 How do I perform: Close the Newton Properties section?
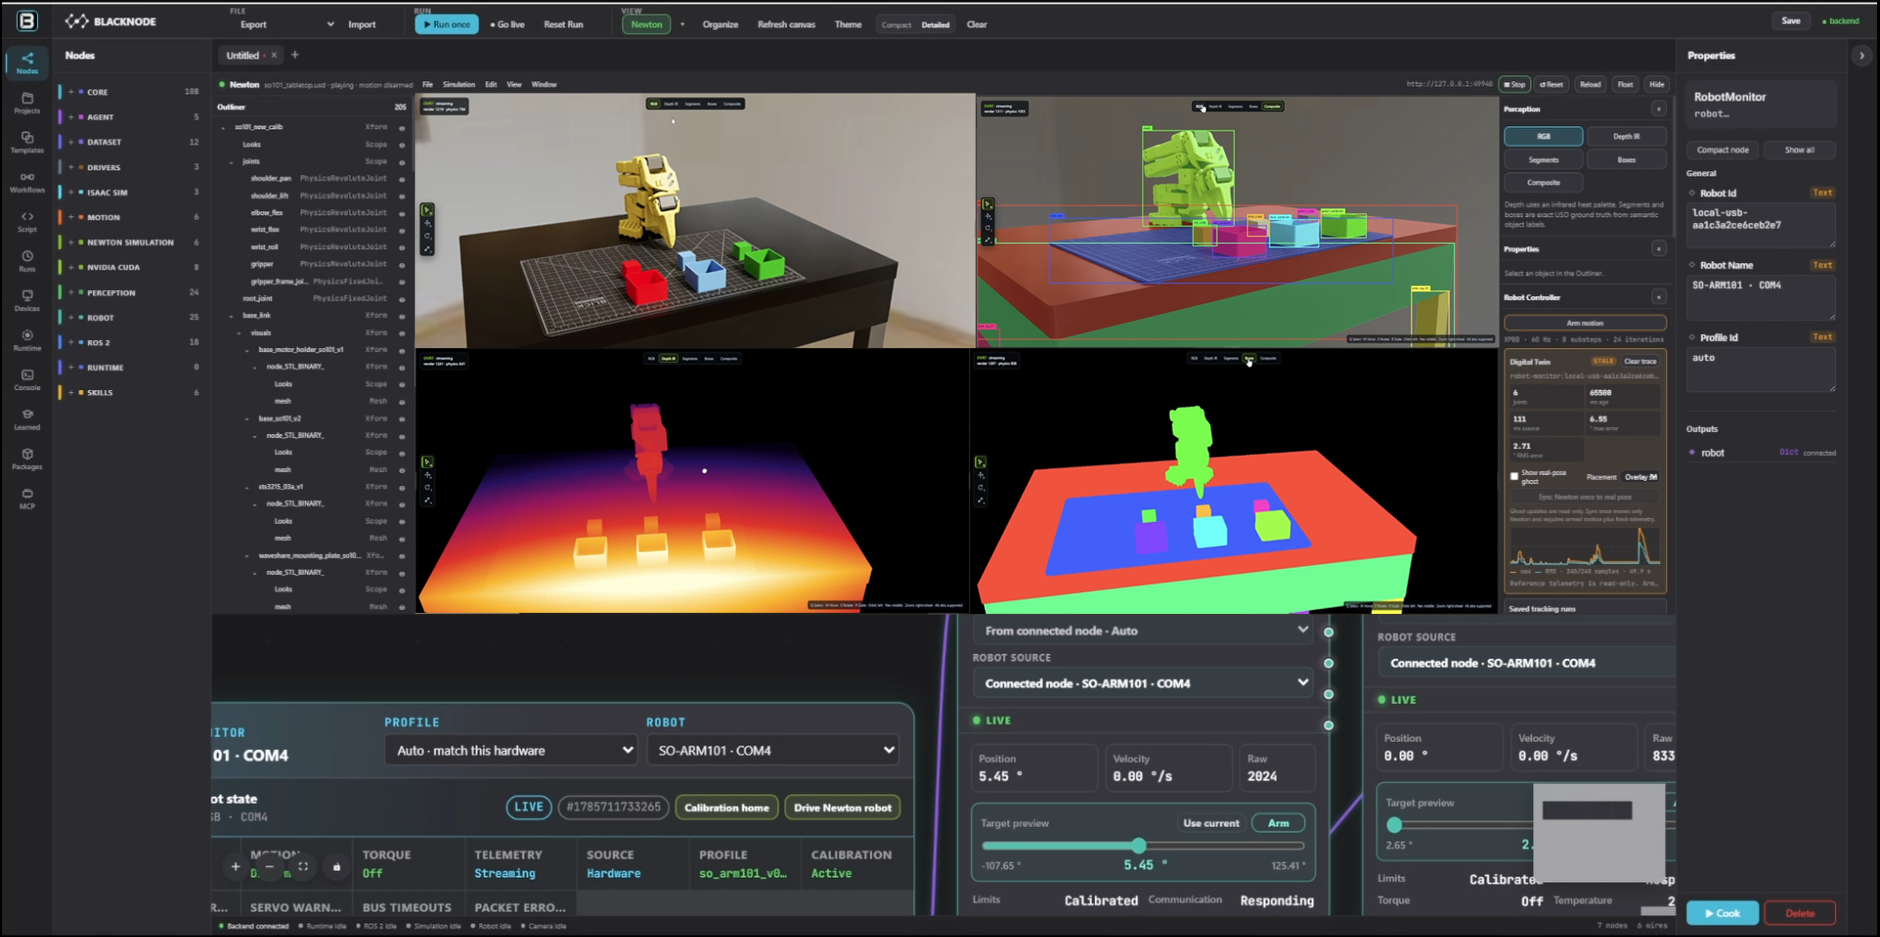[x=1658, y=249]
